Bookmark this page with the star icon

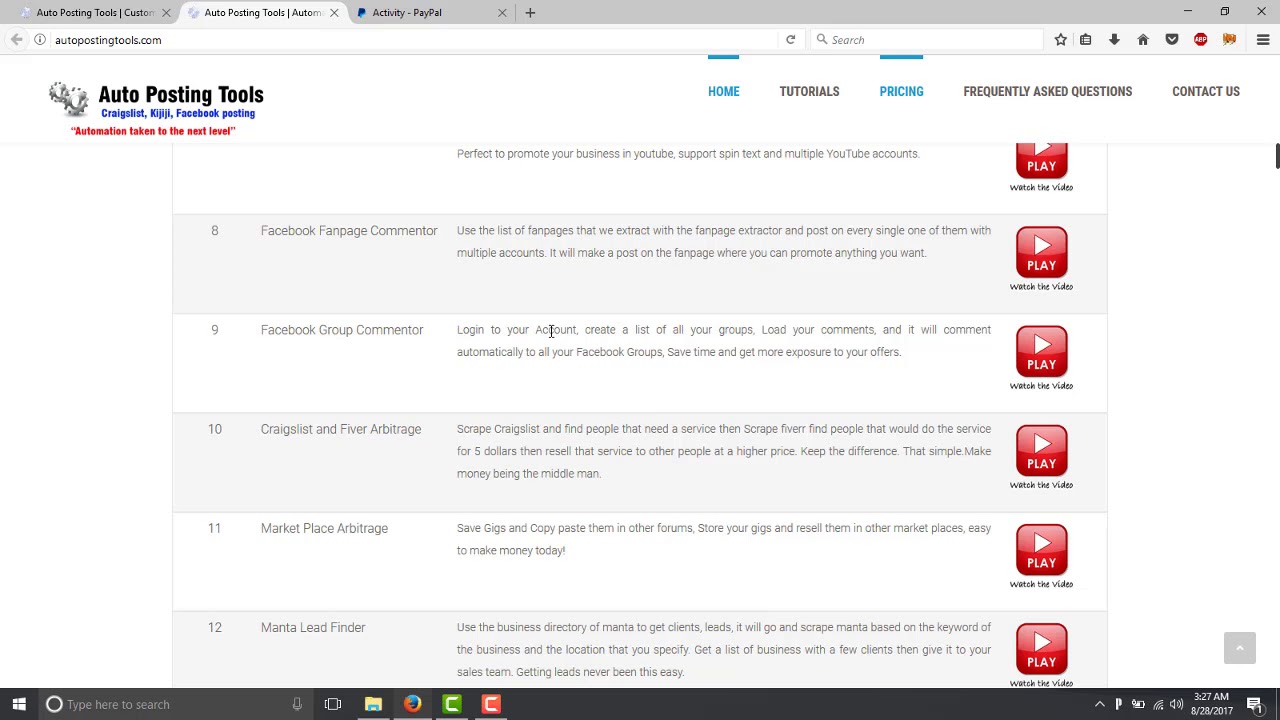[1060, 40]
